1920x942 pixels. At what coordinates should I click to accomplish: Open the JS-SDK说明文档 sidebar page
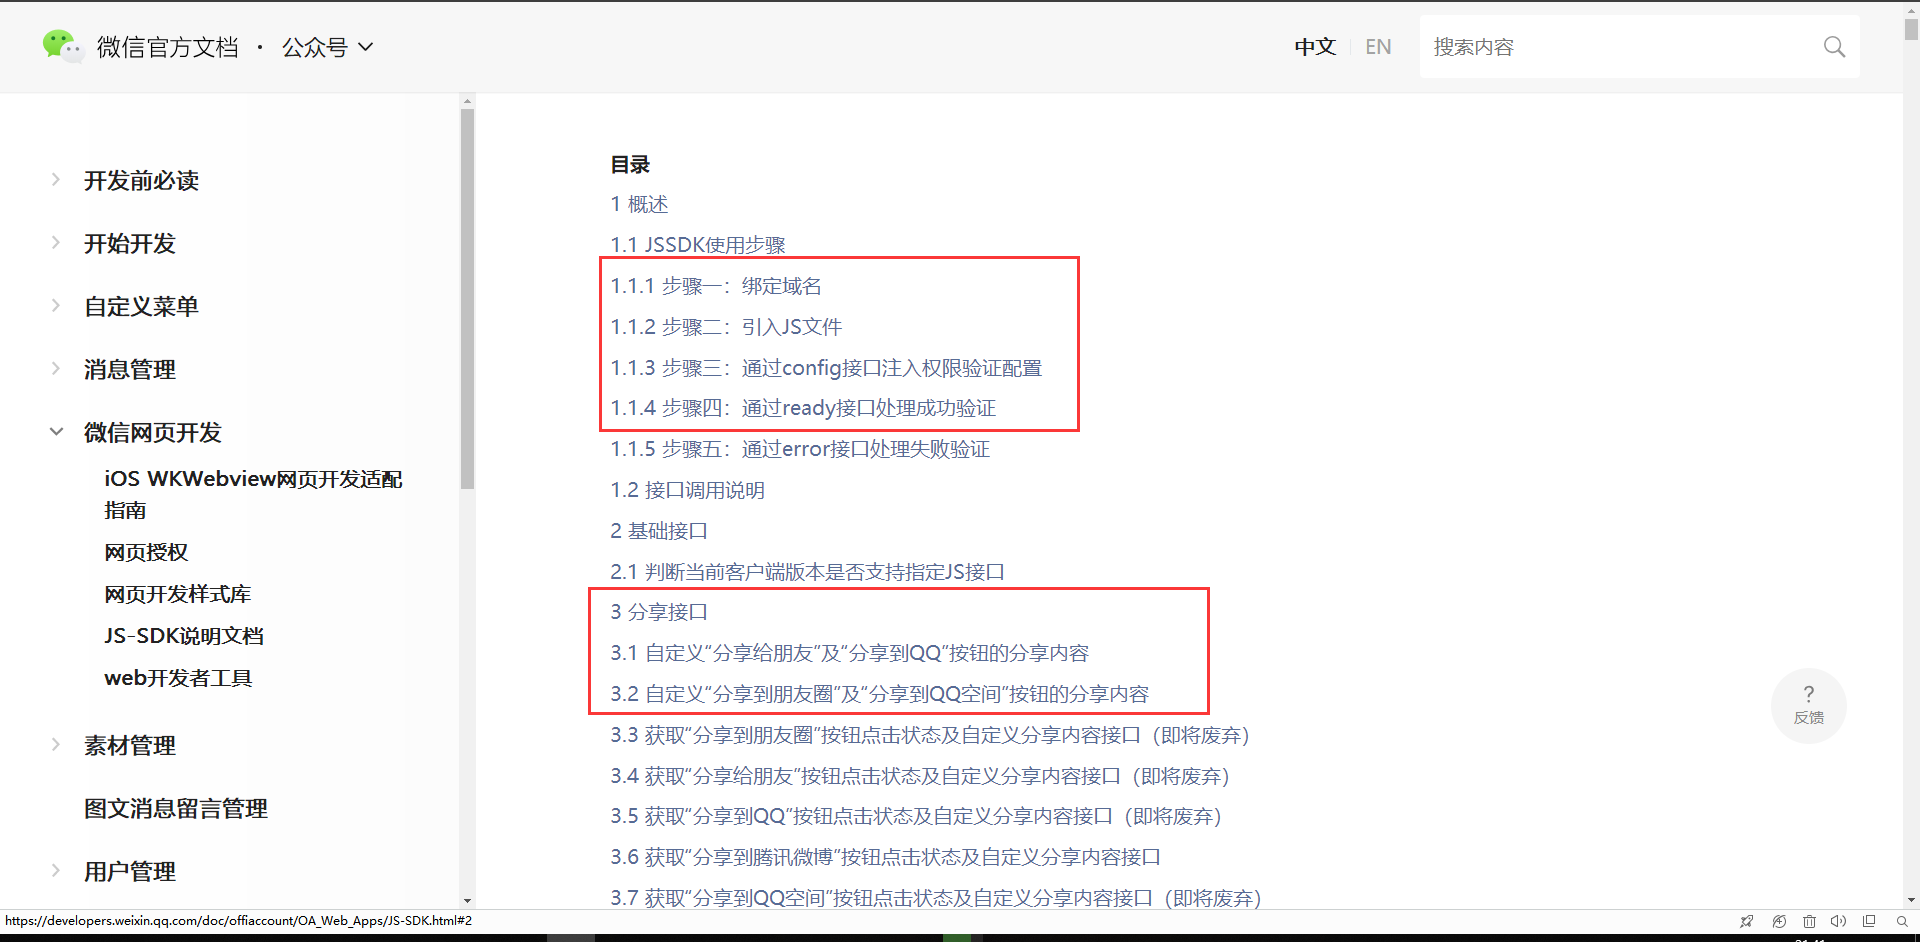click(x=184, y=637)
